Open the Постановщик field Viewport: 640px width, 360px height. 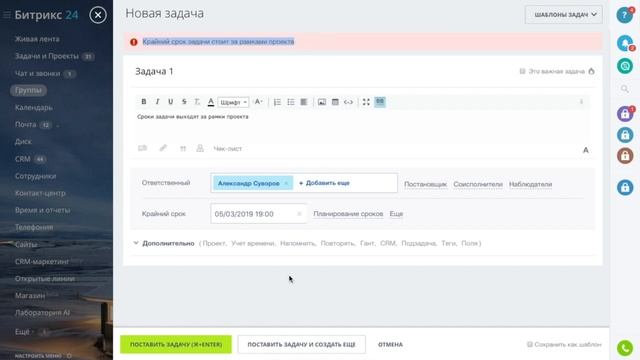425,184
